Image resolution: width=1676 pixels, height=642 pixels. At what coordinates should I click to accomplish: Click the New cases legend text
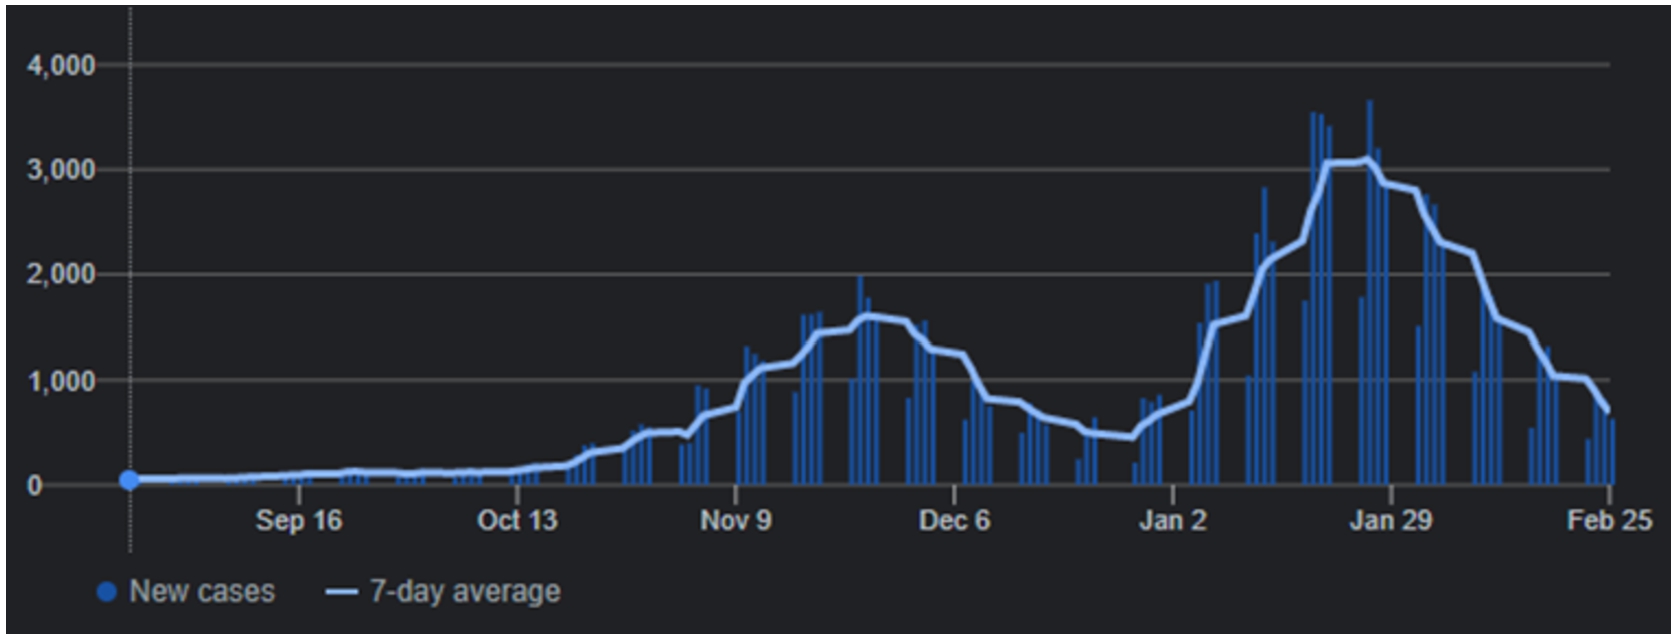pyautogui.click(x=202, y=592)
